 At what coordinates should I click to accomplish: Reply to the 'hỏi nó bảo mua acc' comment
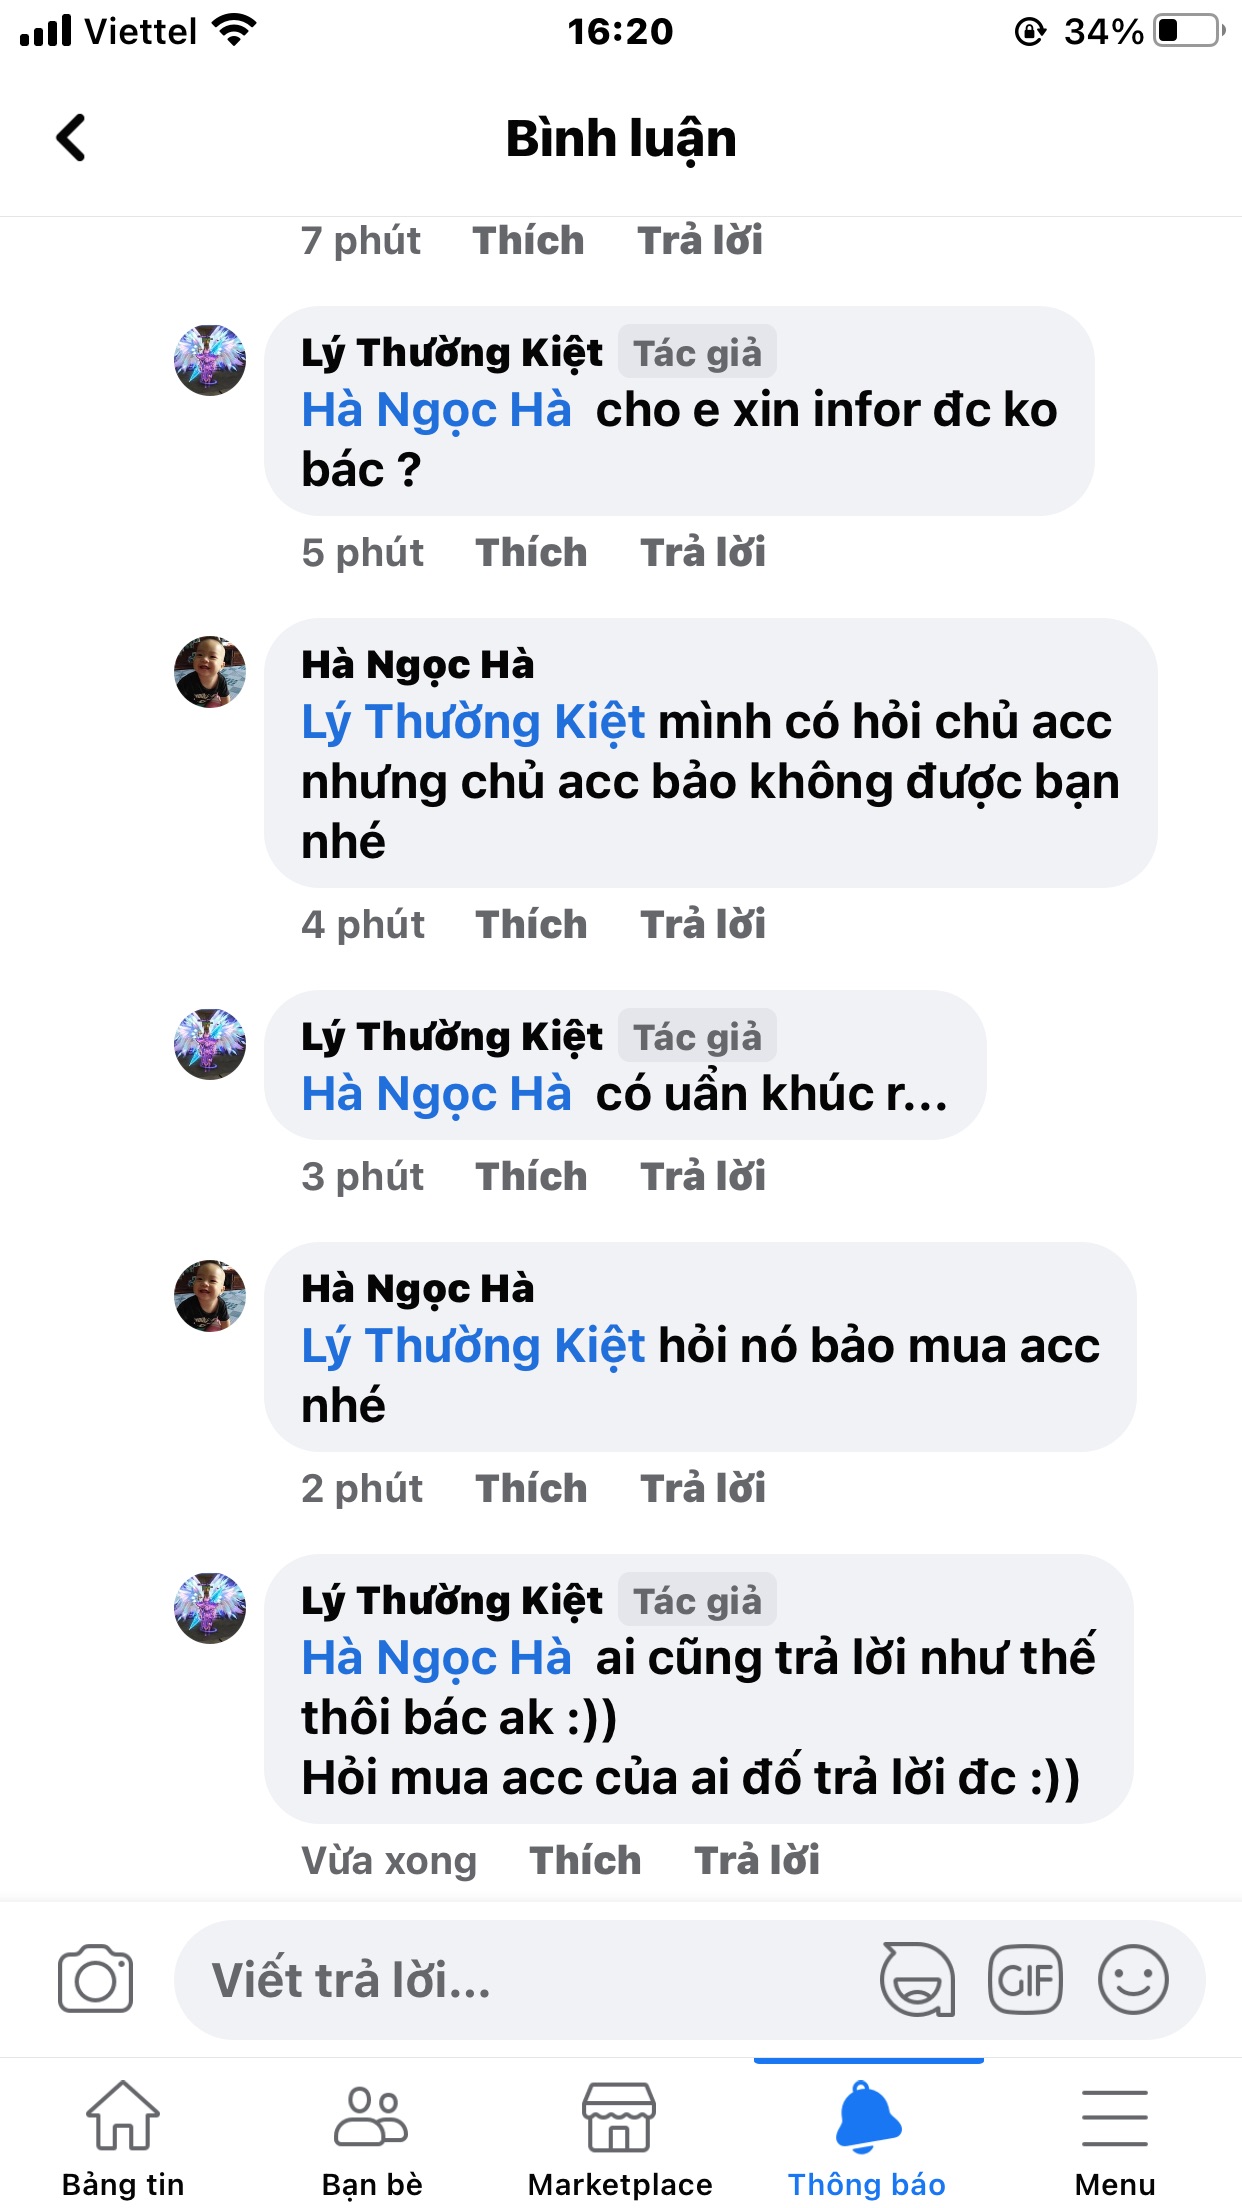703,1489
